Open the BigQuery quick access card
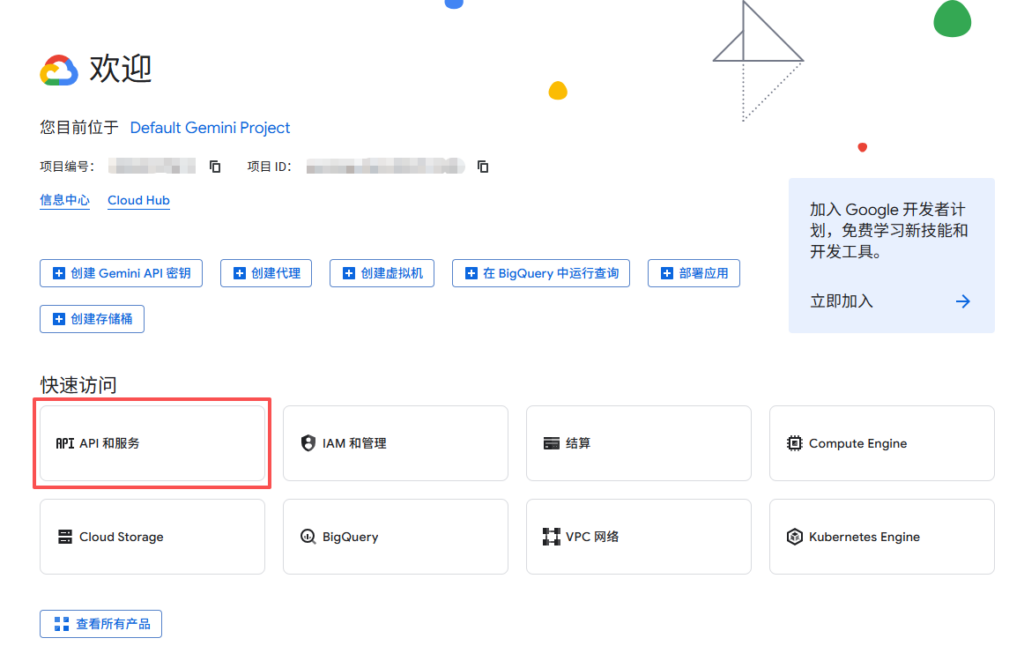Image resolution: width=1024 pixels, height=653 pixels. 395,537
